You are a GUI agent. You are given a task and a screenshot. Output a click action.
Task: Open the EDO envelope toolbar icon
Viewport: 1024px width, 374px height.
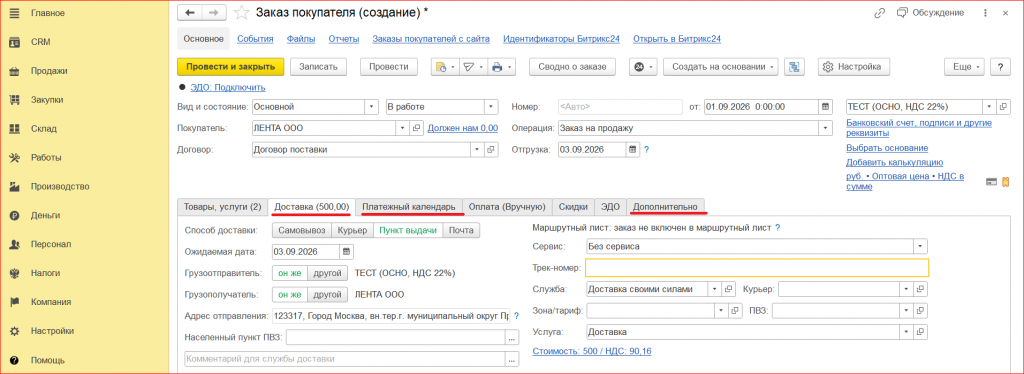click(x=473, y=67)
